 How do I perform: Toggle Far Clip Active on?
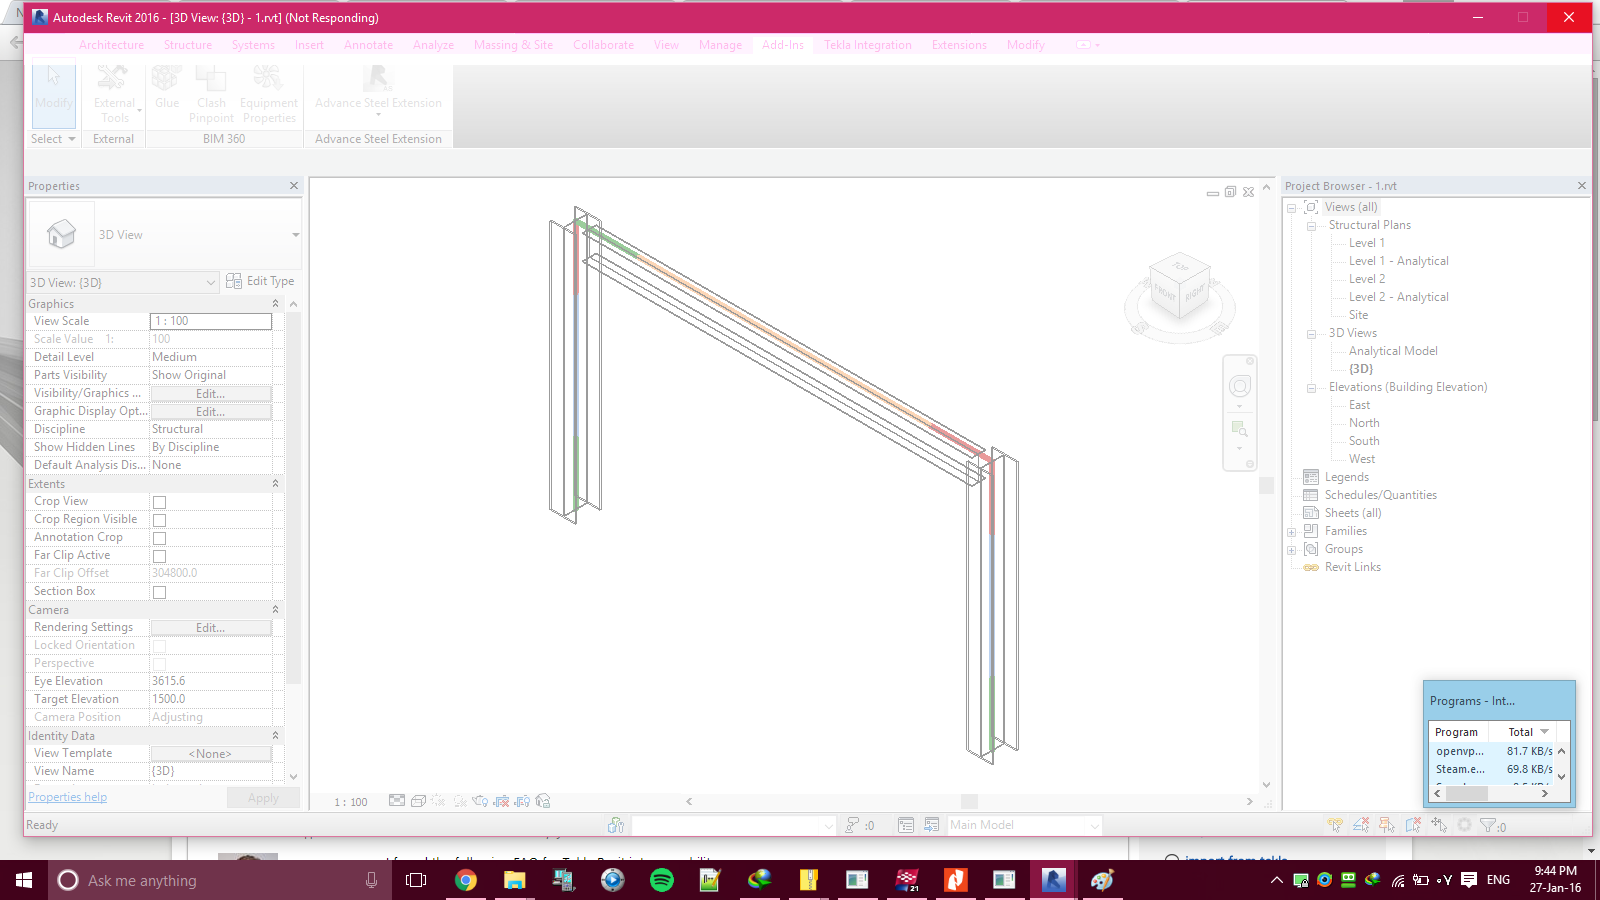point(159,555)
